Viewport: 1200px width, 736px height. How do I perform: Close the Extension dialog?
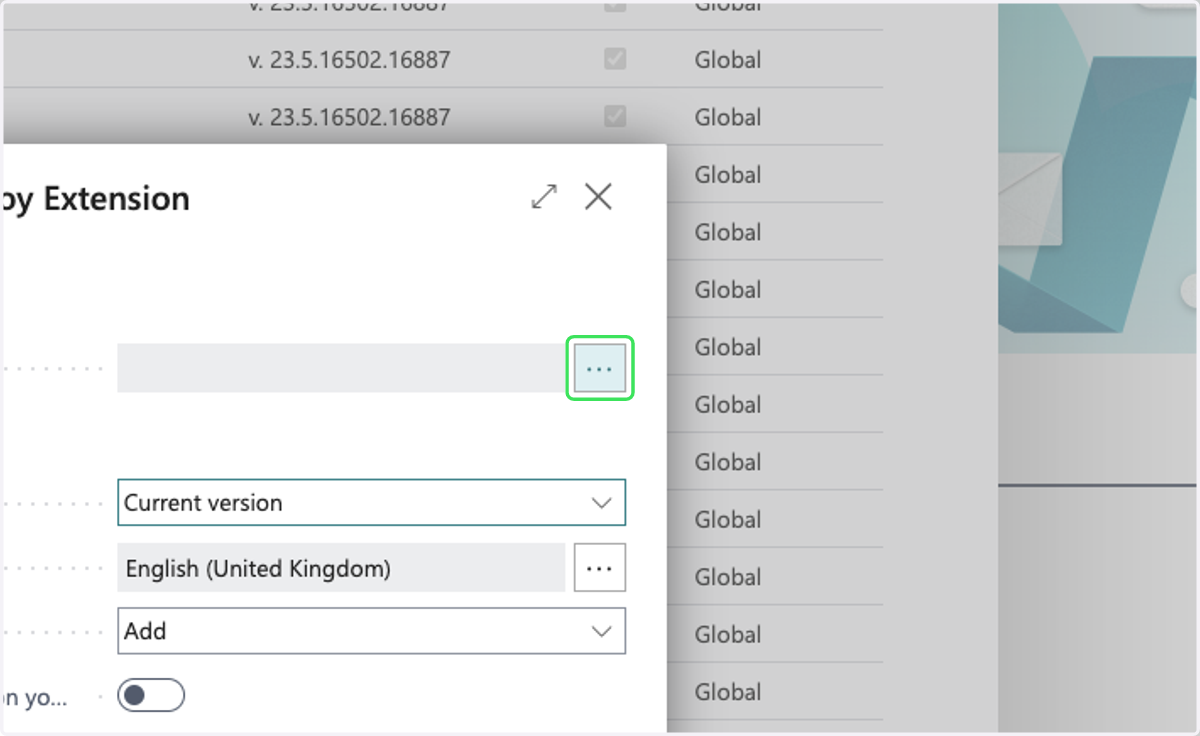pos(598,197)
